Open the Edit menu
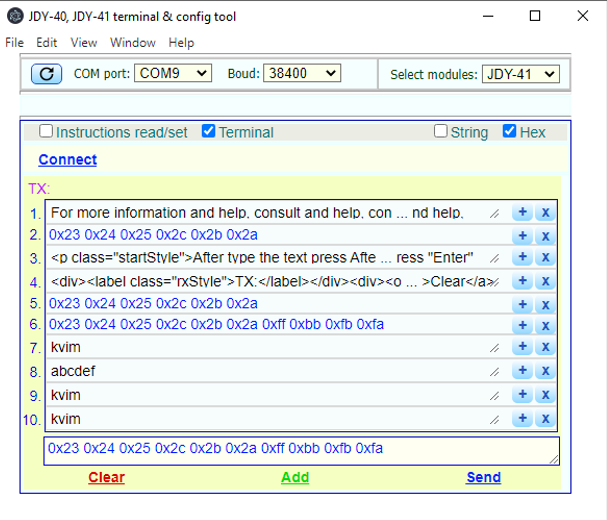 click(x=46, y=43)
